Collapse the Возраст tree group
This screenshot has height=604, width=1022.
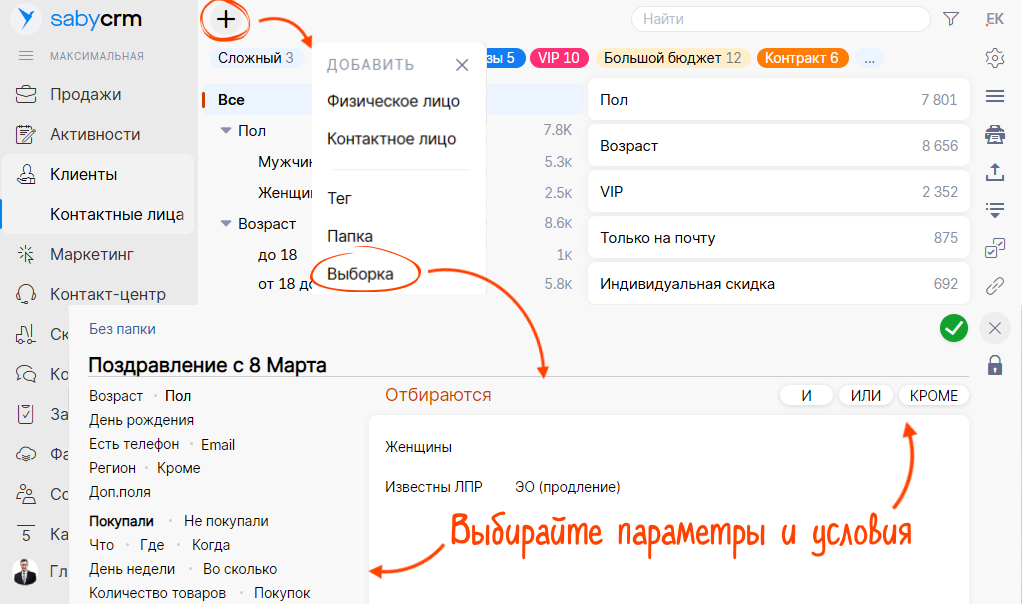226,224
